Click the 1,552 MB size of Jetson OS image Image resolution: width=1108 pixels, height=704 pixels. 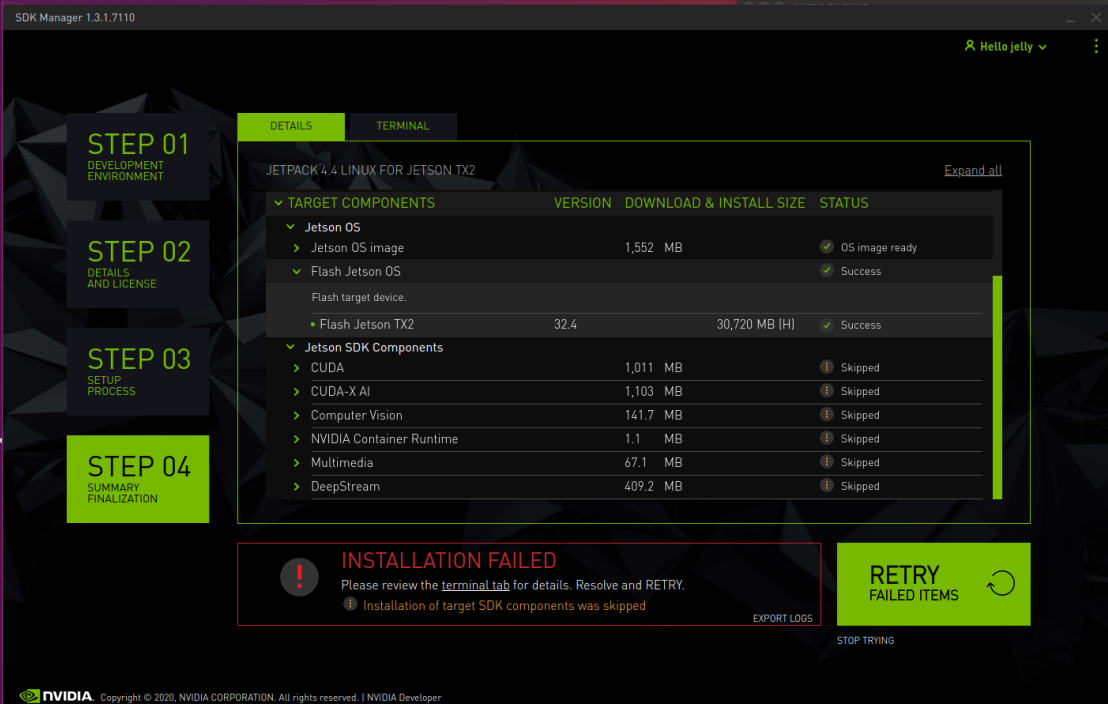654,248
